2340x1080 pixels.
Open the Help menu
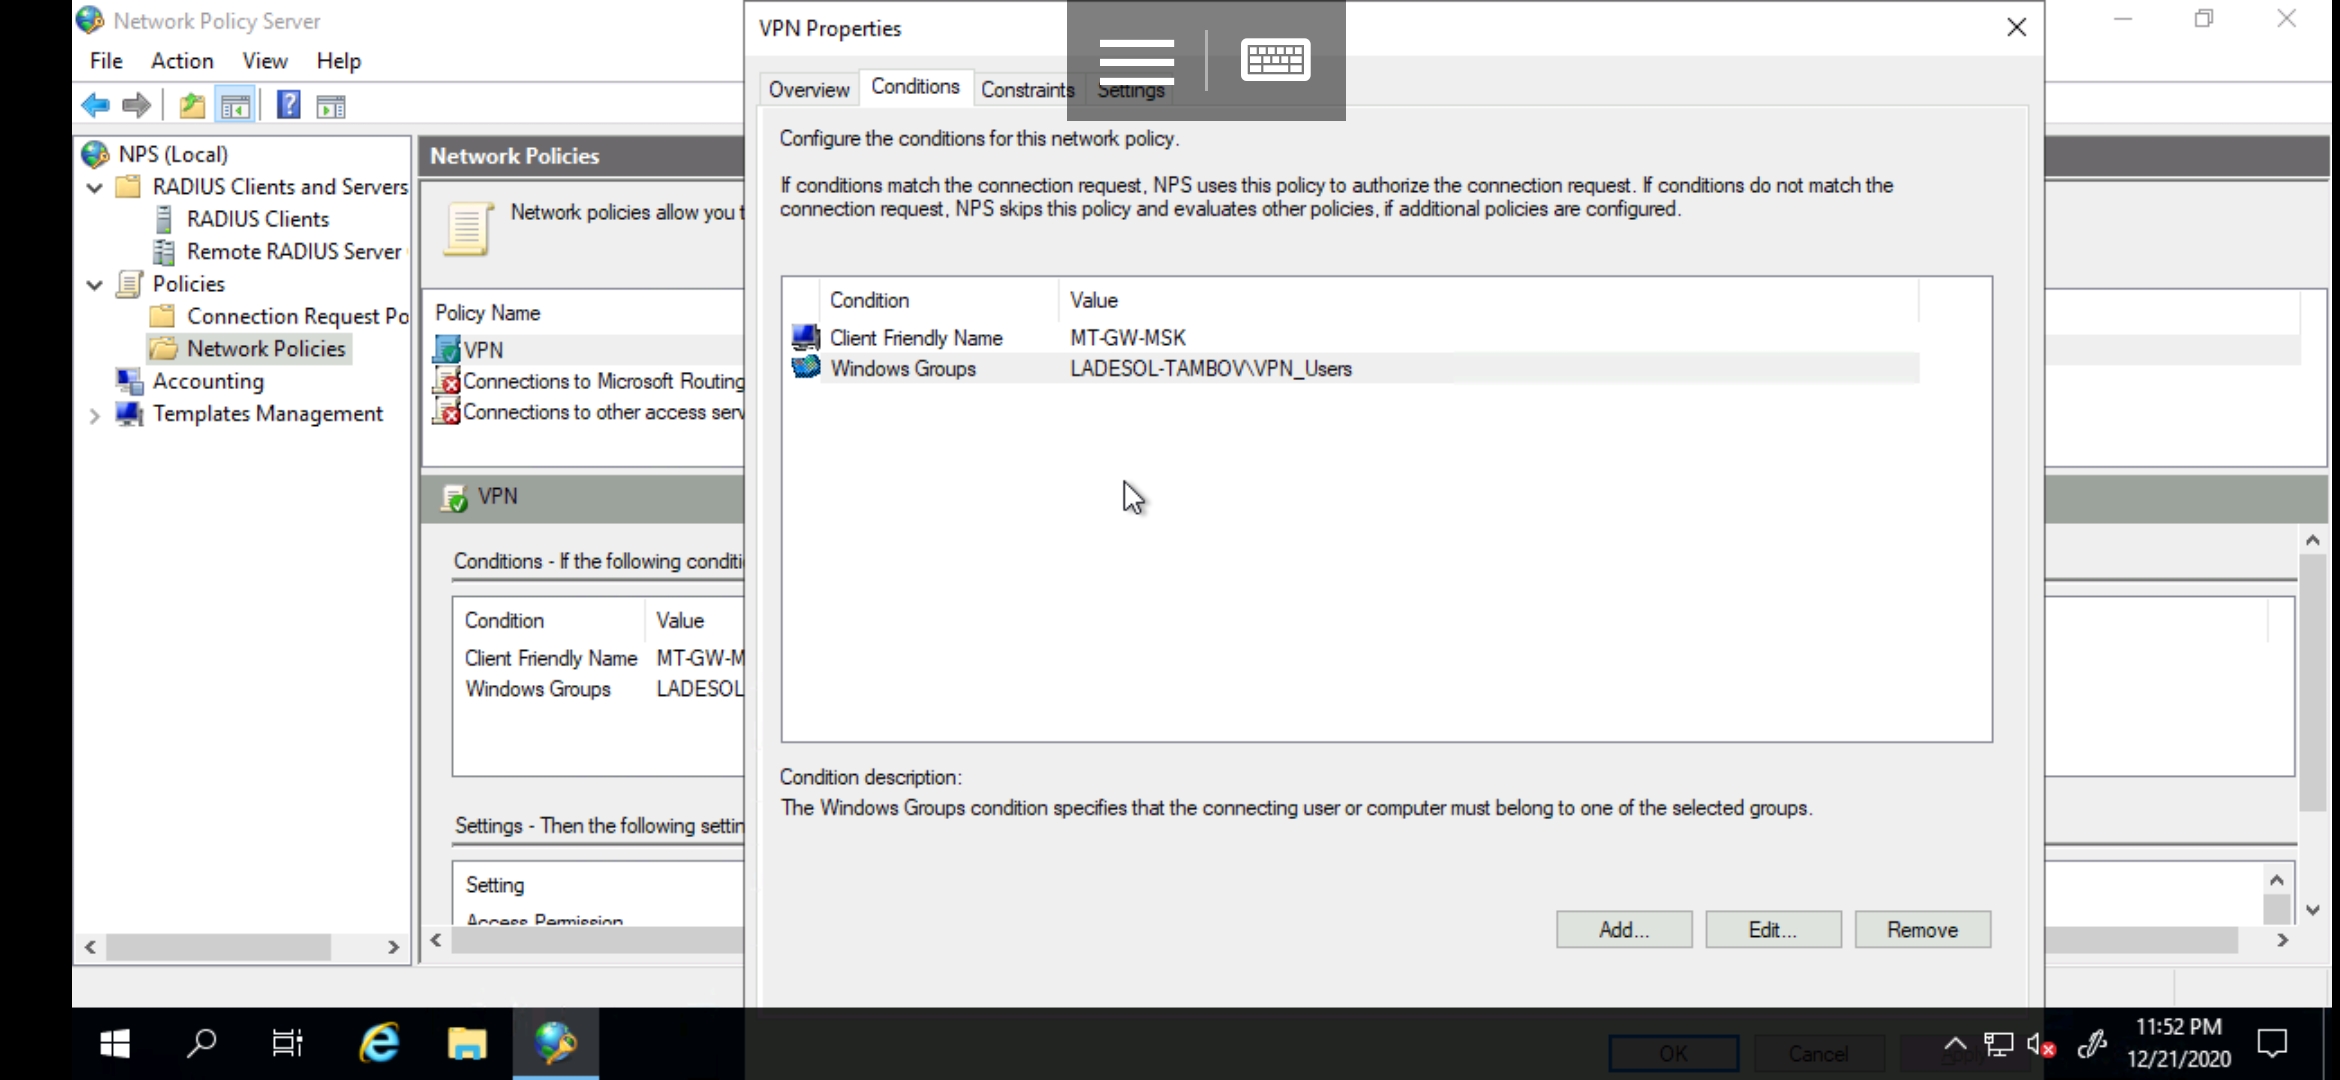pyautogui.click(x=339, y=61)
